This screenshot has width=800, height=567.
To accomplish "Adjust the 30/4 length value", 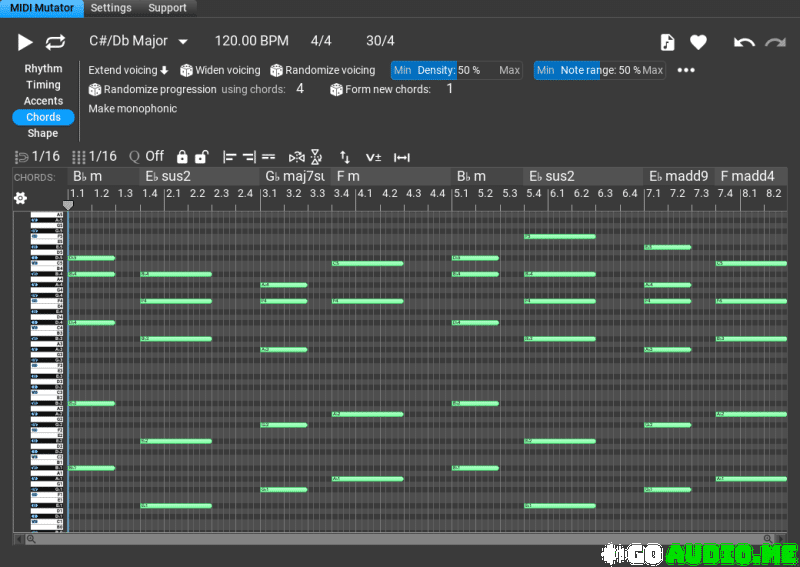I will click(380, 41).
